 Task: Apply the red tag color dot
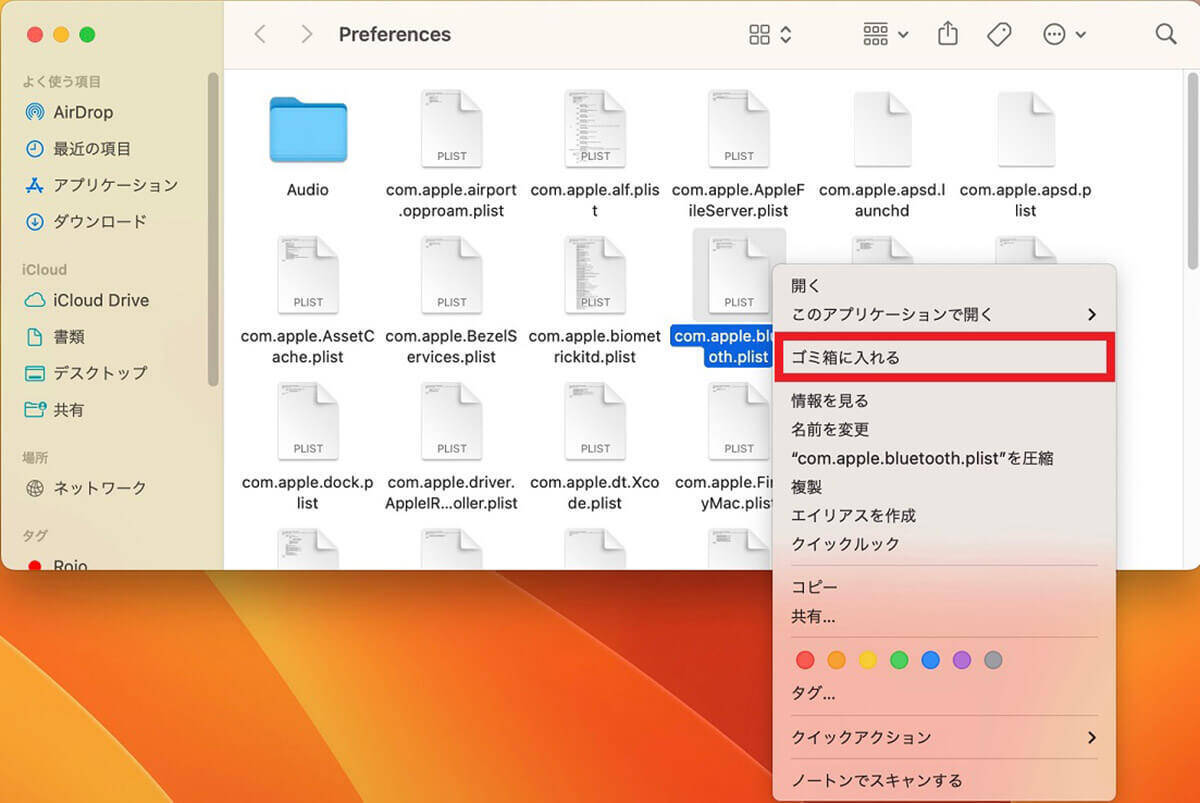click(x=805, y=660)
